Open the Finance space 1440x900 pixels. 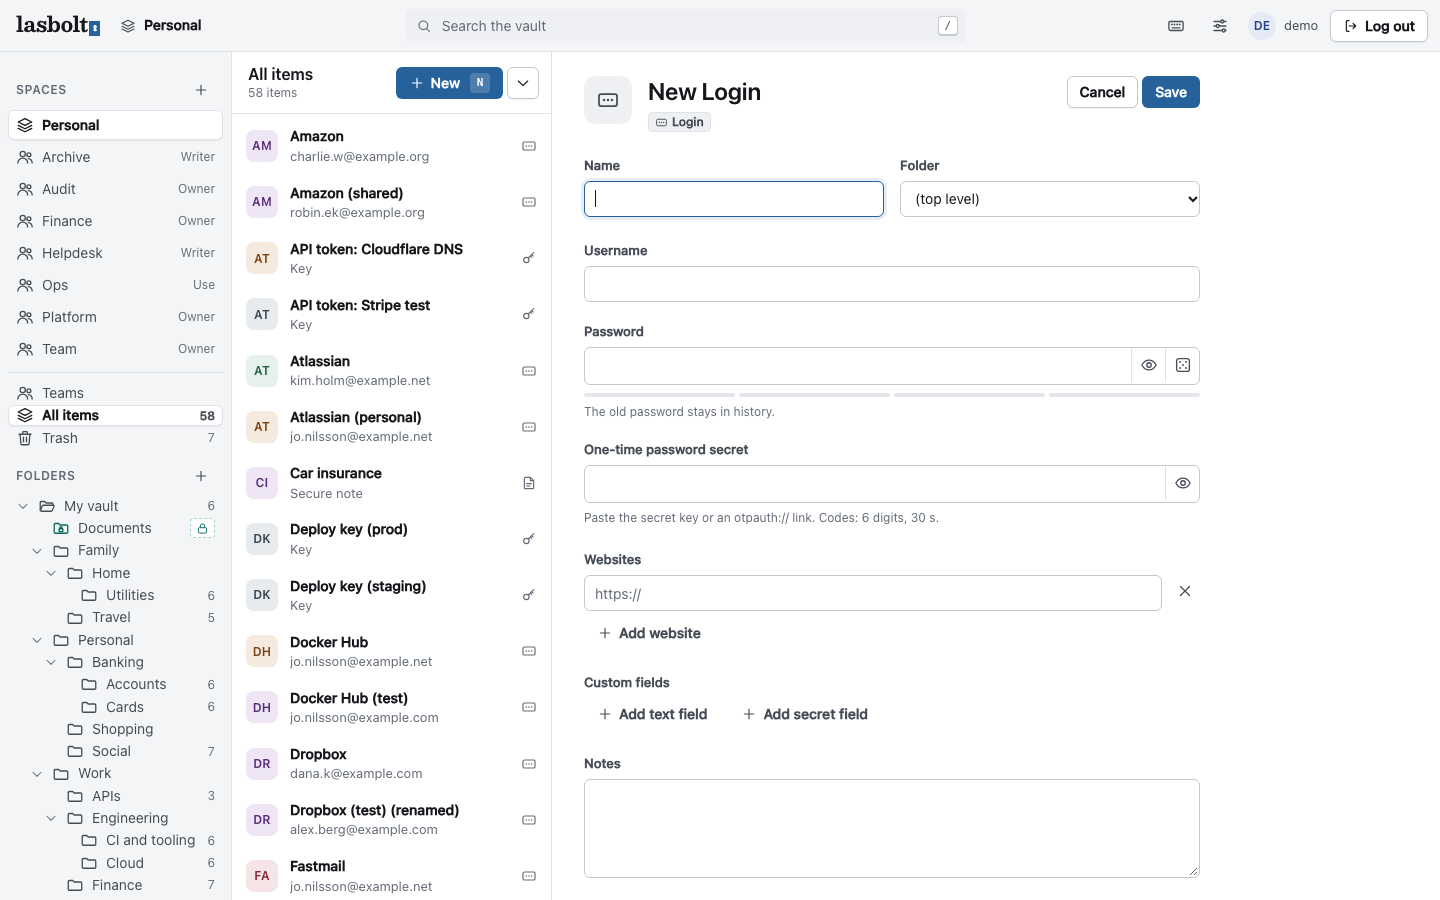click(x=115, y=221)
